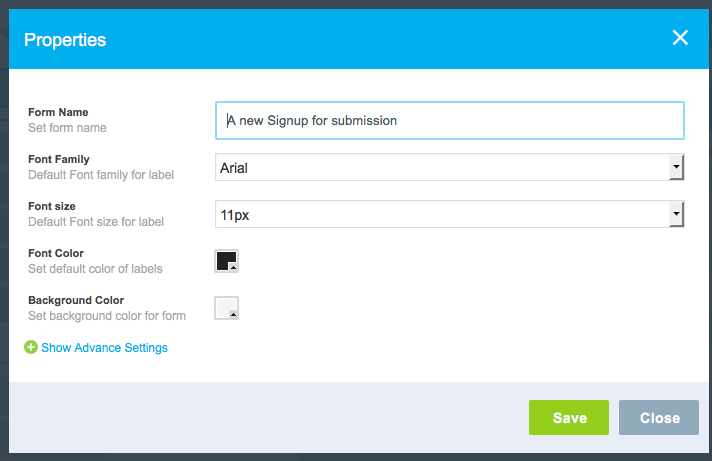
Task: Click the green plus icon beside Advance Settings
Action: [31, 347]
